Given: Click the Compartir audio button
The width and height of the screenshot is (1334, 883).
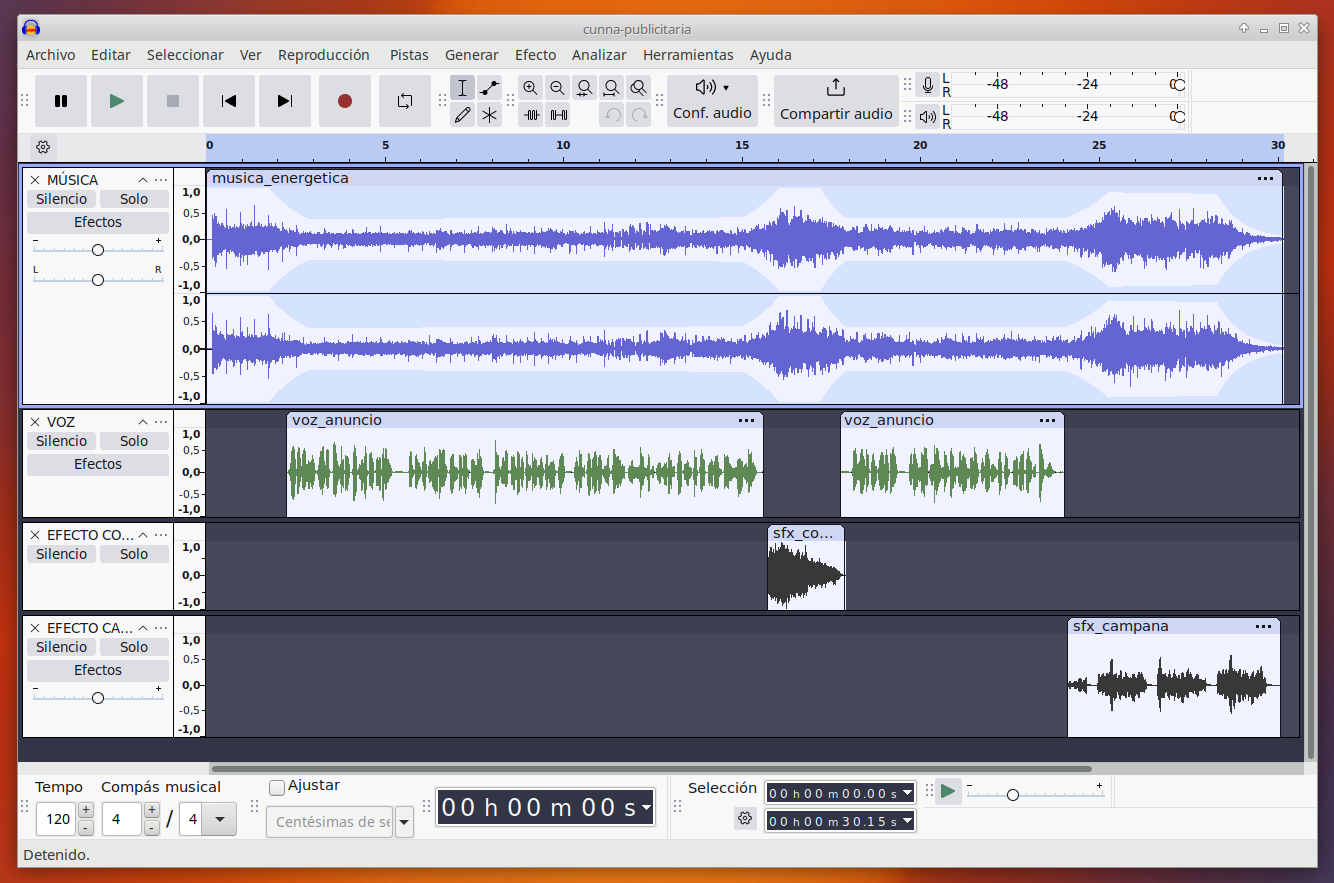Looking at the screenshot, I should [x=836, y=100].
